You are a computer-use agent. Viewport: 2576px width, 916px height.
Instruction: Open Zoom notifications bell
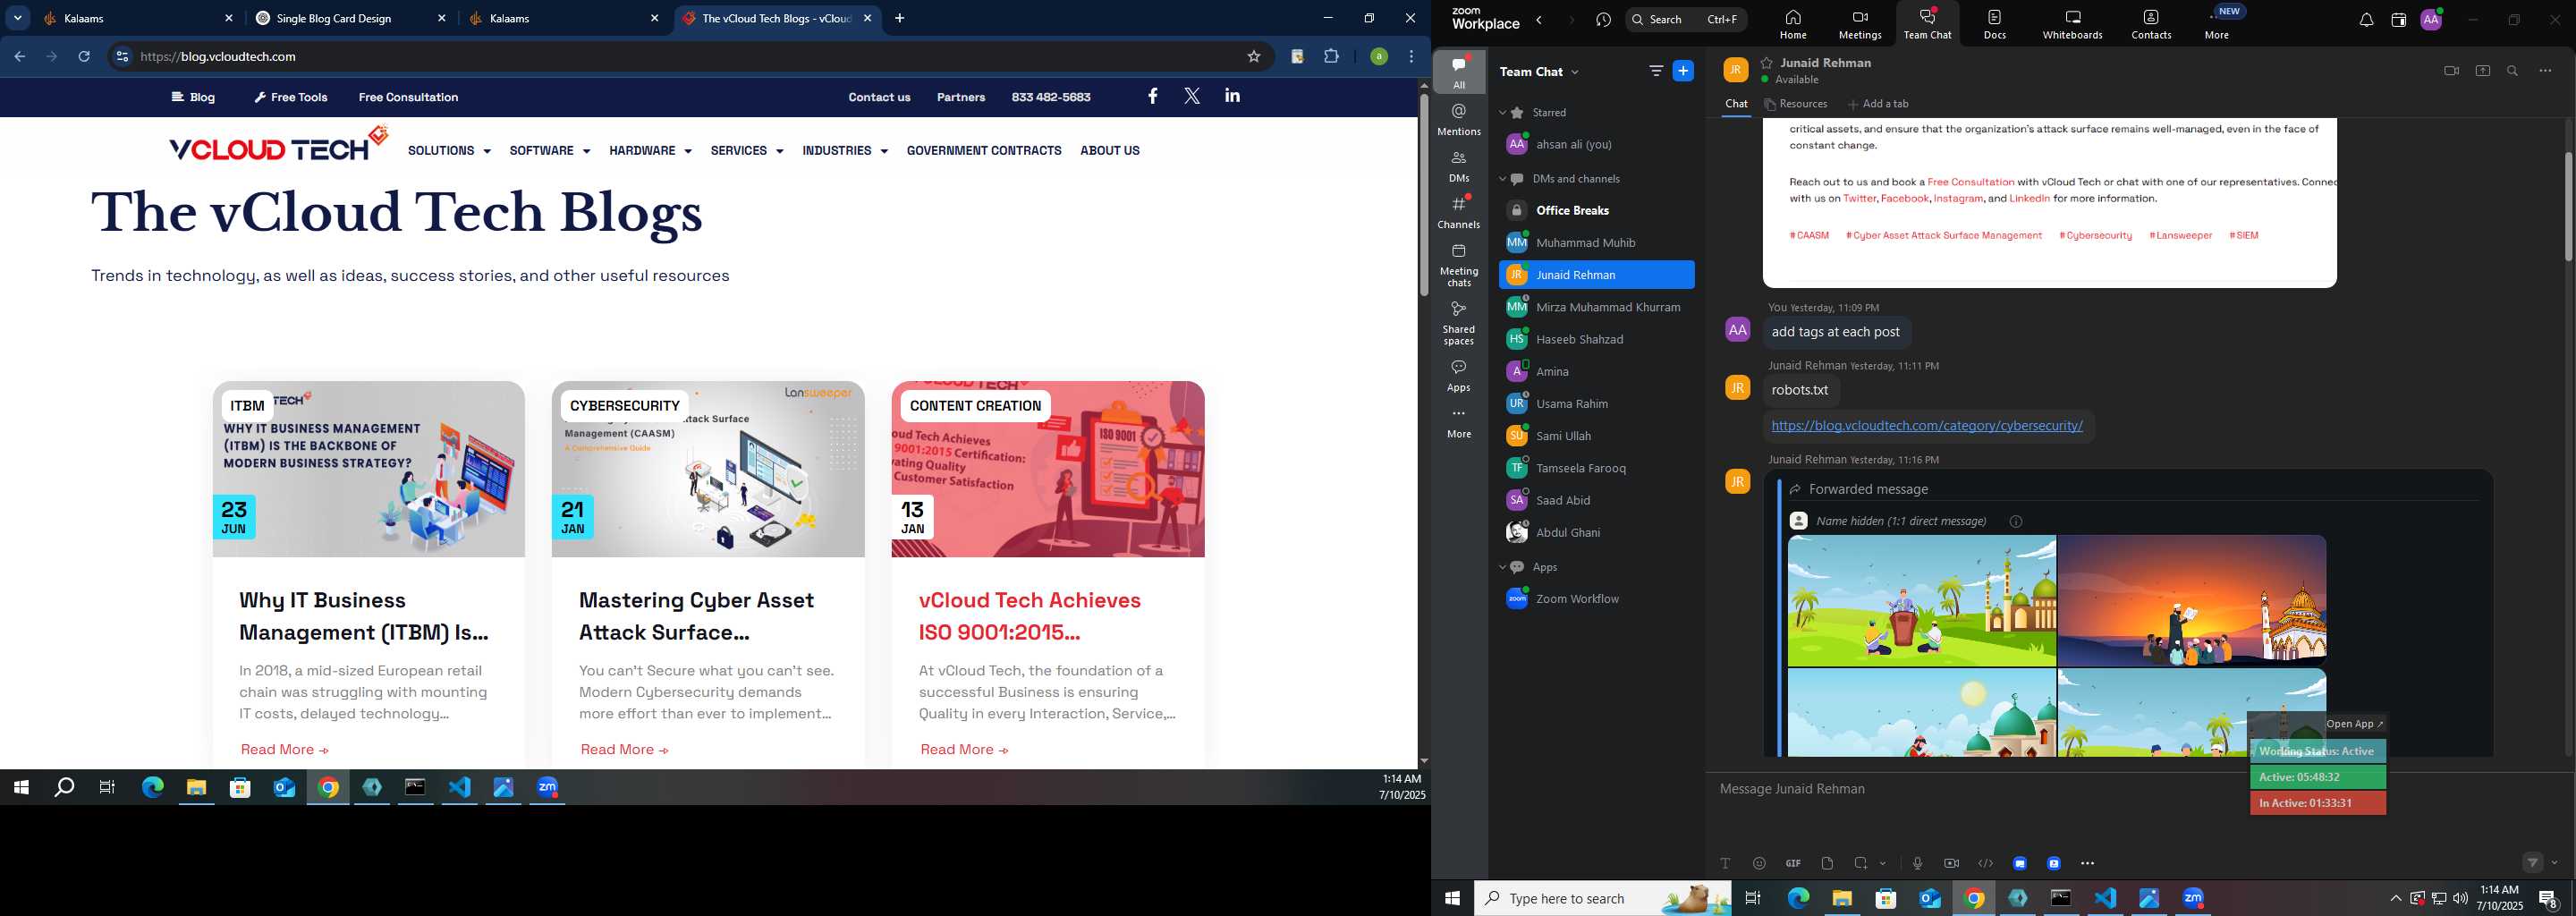[x=2366, y=20]
